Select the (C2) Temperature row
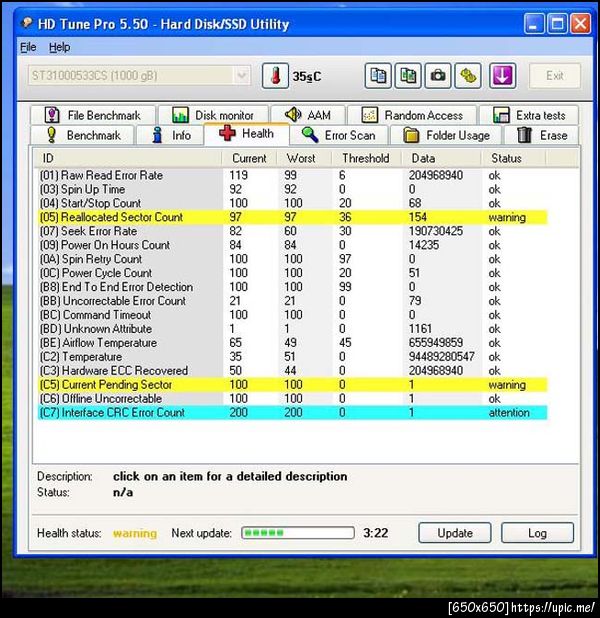The width and height of the screenshot is (600, 618). click(x=292, y=357)
